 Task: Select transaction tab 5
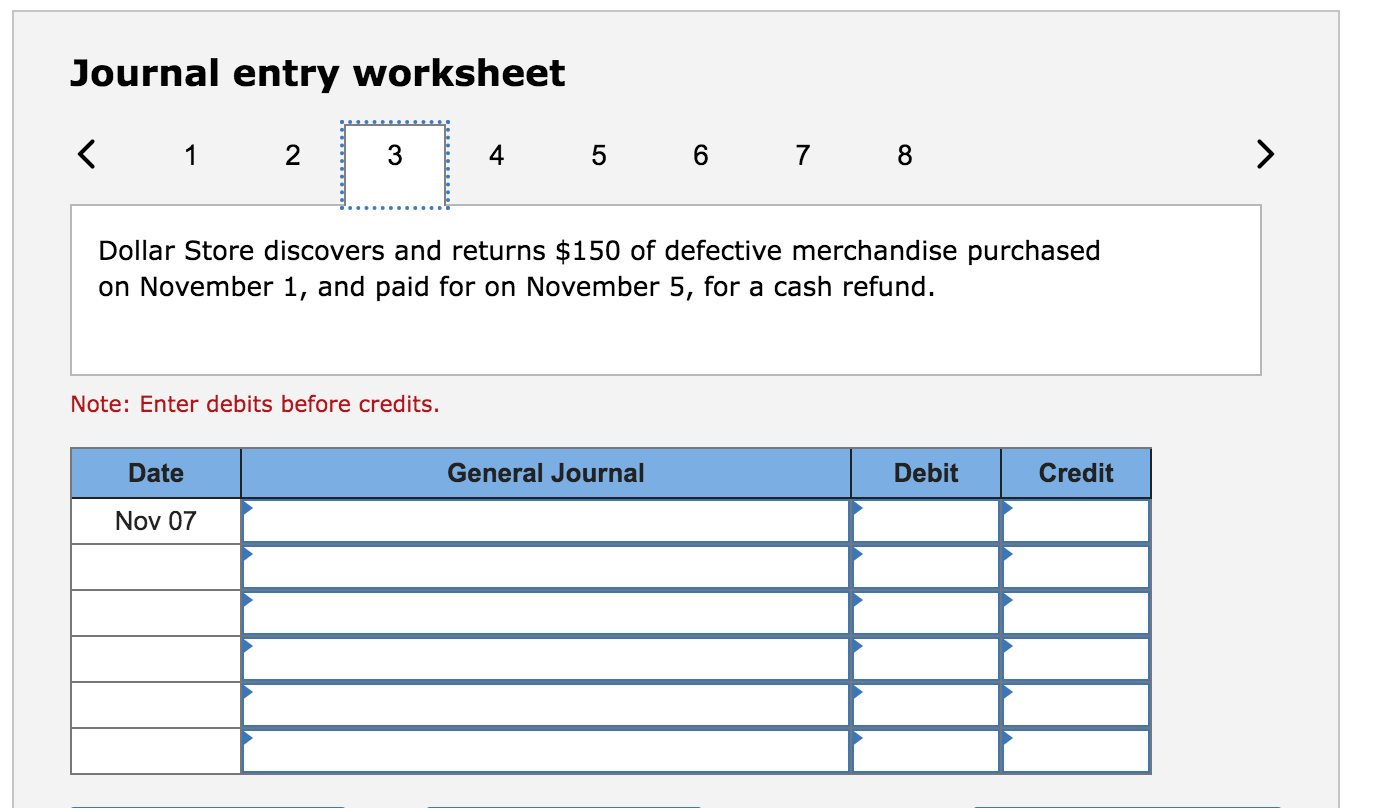click(x=598, y=155)
